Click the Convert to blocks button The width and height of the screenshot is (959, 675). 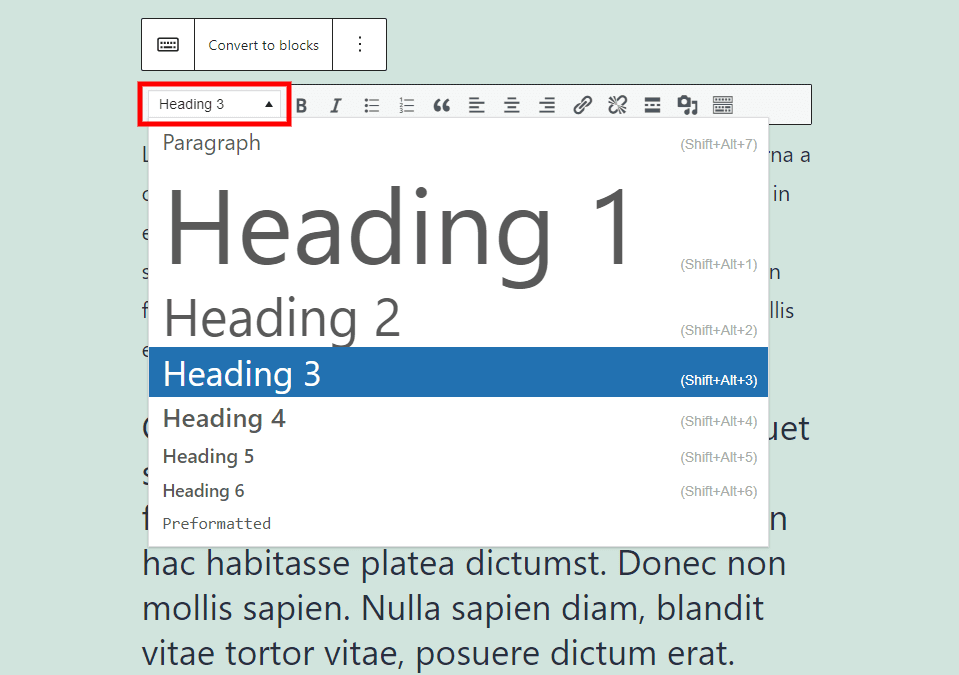pos(263,44)
